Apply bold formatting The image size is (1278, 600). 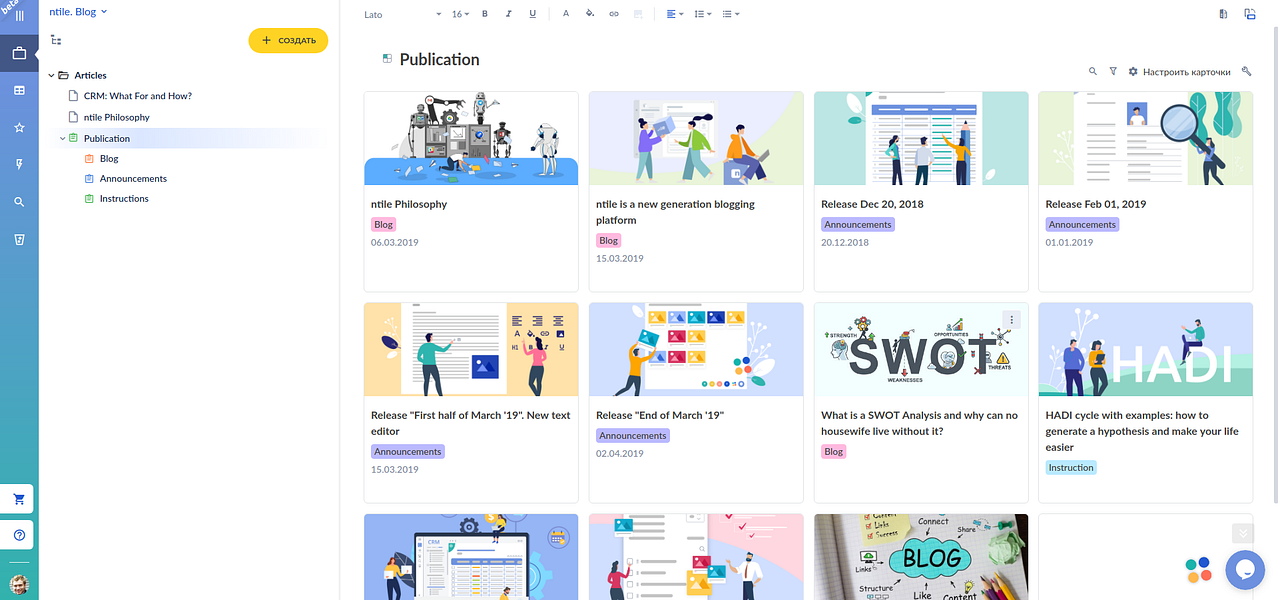pyautogui.click(x=485, y=14)
